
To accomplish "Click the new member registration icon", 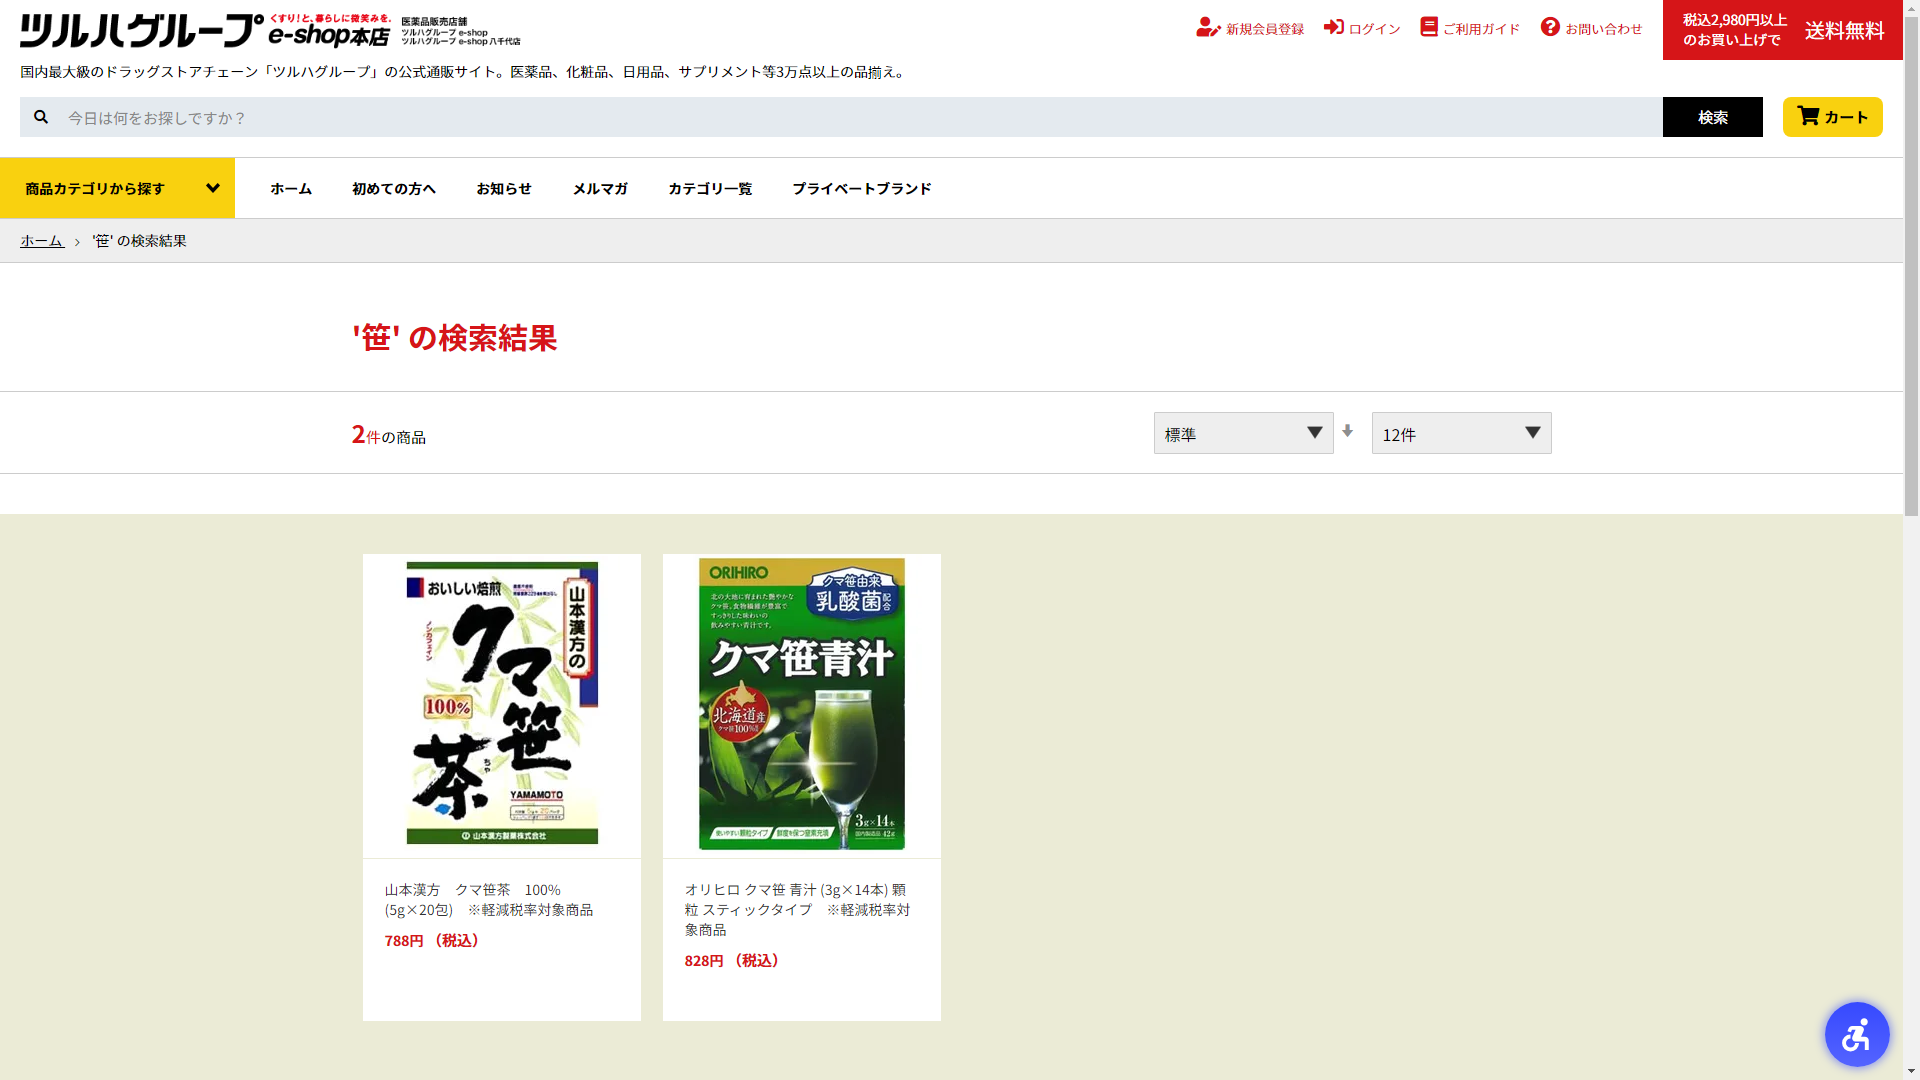I will [1207, 28].
